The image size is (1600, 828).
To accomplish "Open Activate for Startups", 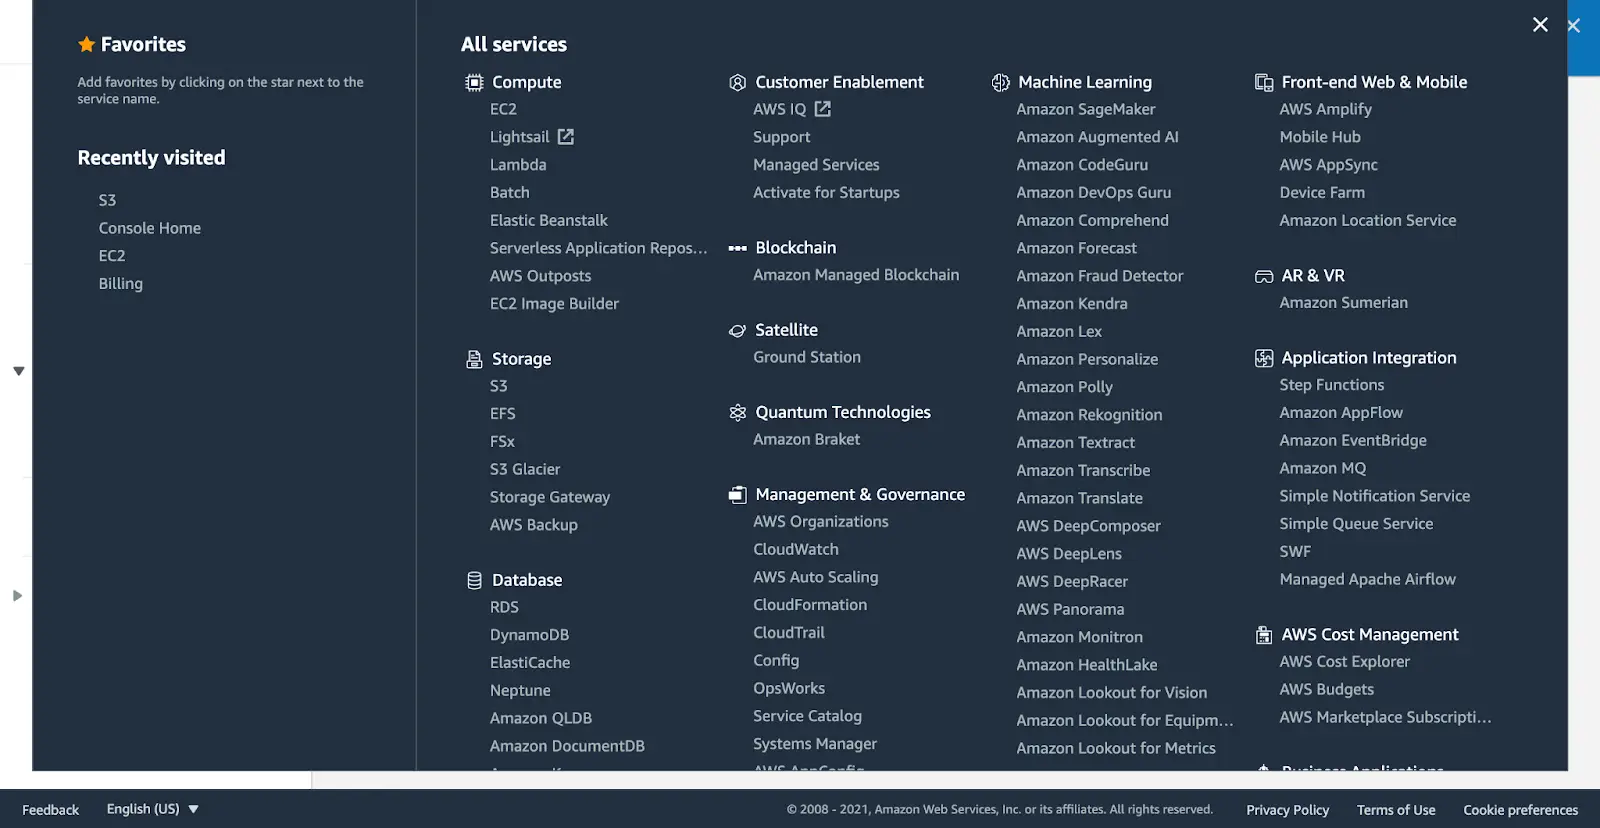I will point(826,193).
